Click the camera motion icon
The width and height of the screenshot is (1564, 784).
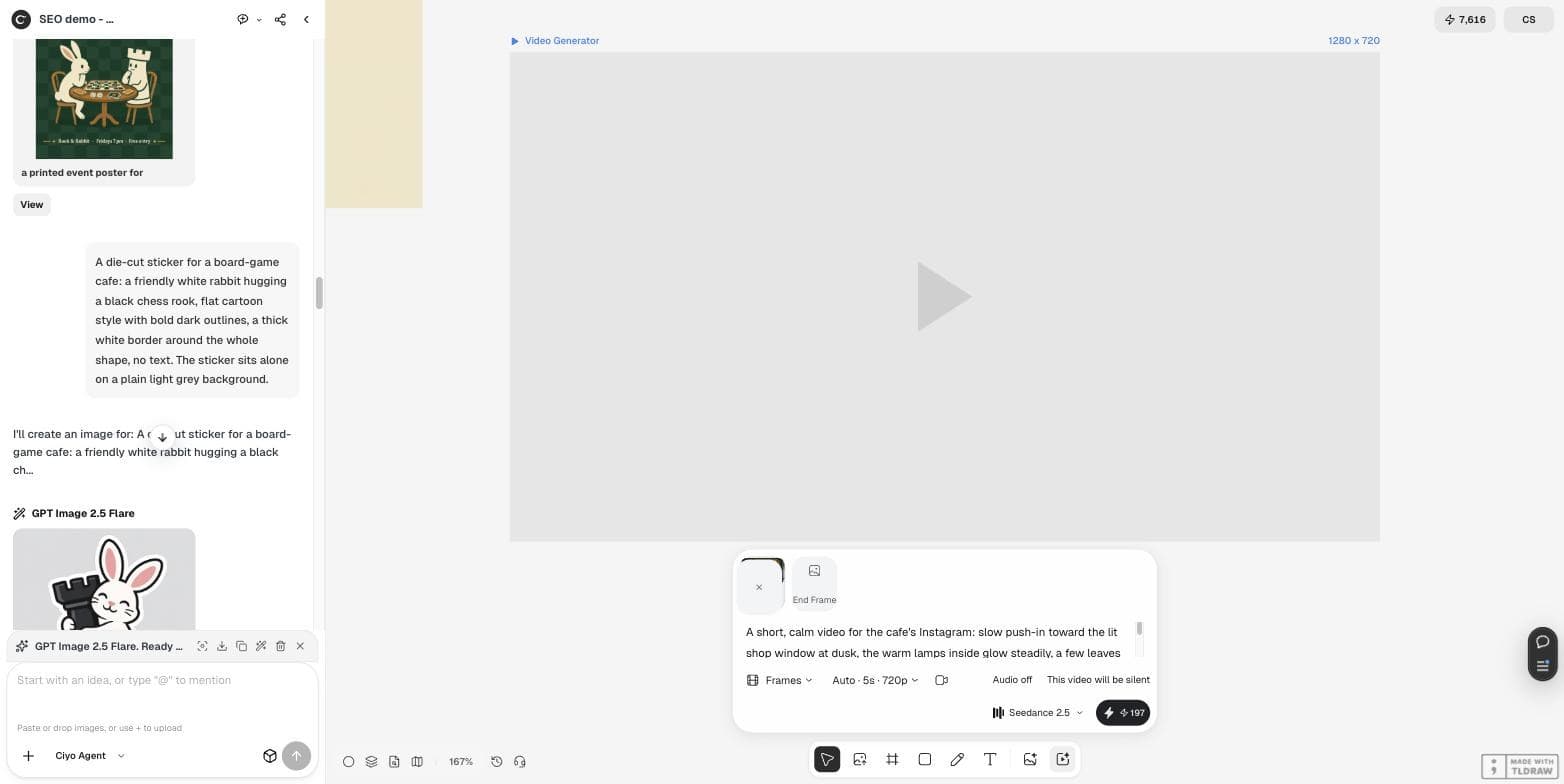coord(941,680)
